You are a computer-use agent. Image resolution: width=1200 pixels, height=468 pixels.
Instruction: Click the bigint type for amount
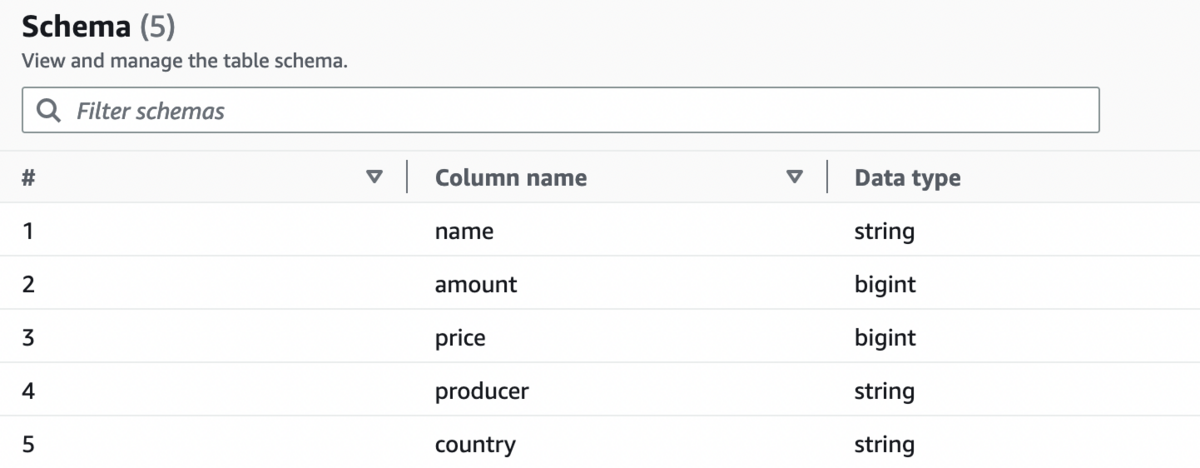(x=885, y=284)
